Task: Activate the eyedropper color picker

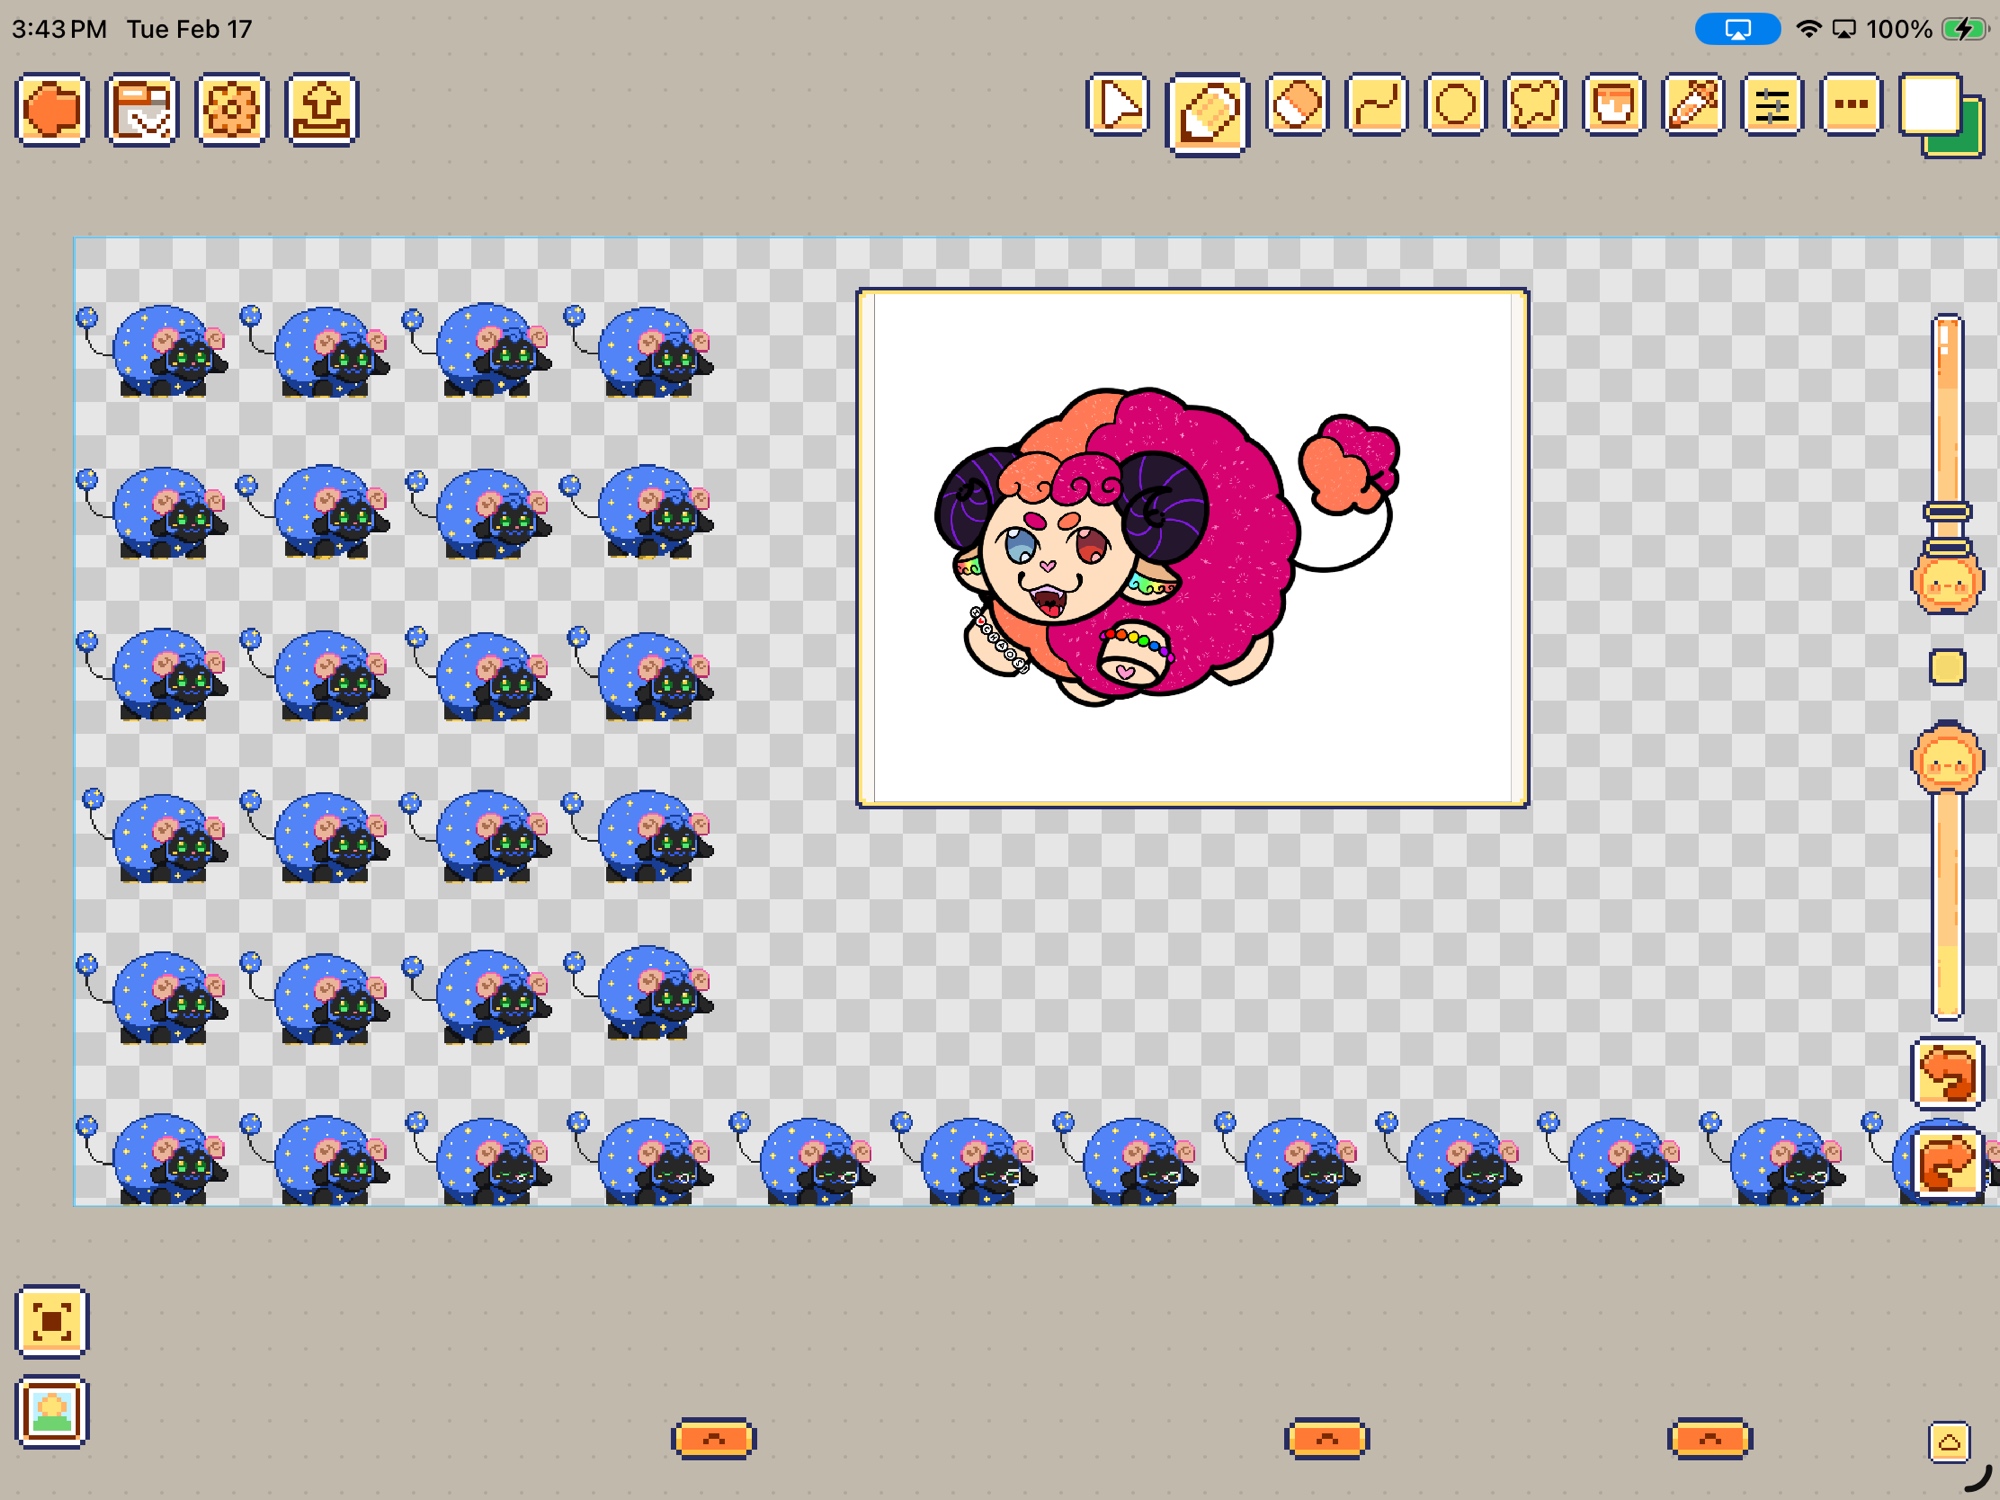Action: coord(1692,105)
